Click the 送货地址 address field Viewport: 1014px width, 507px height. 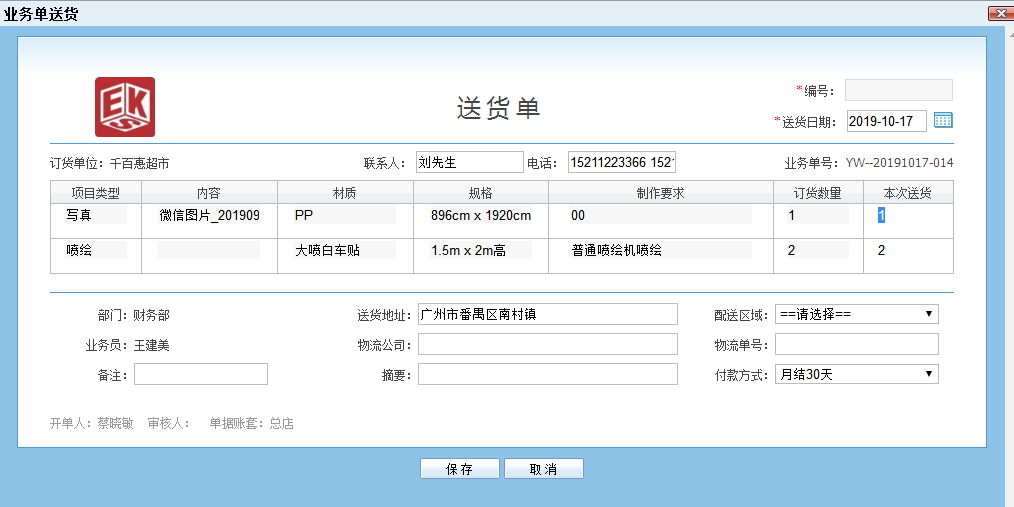547,314
